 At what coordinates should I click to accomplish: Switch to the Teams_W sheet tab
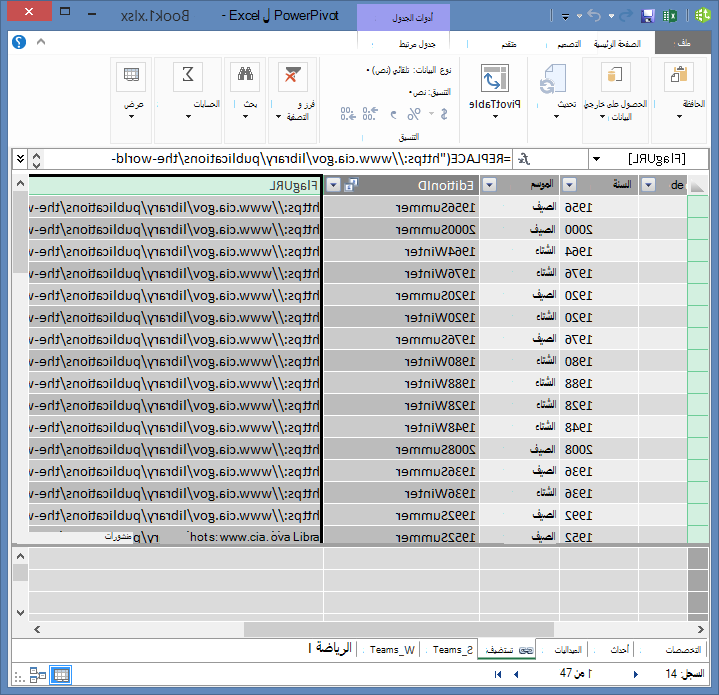pos(392,650)
